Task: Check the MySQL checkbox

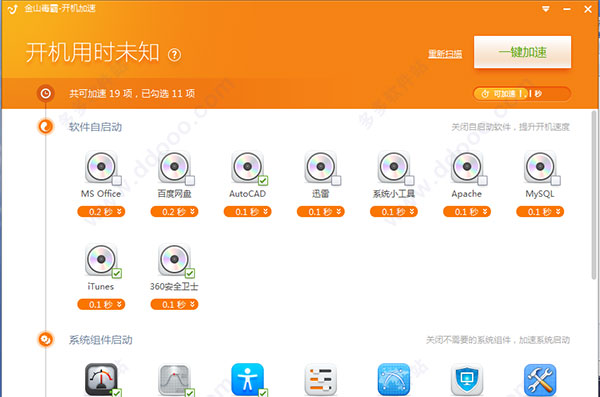Action: (x=556, y=180)
